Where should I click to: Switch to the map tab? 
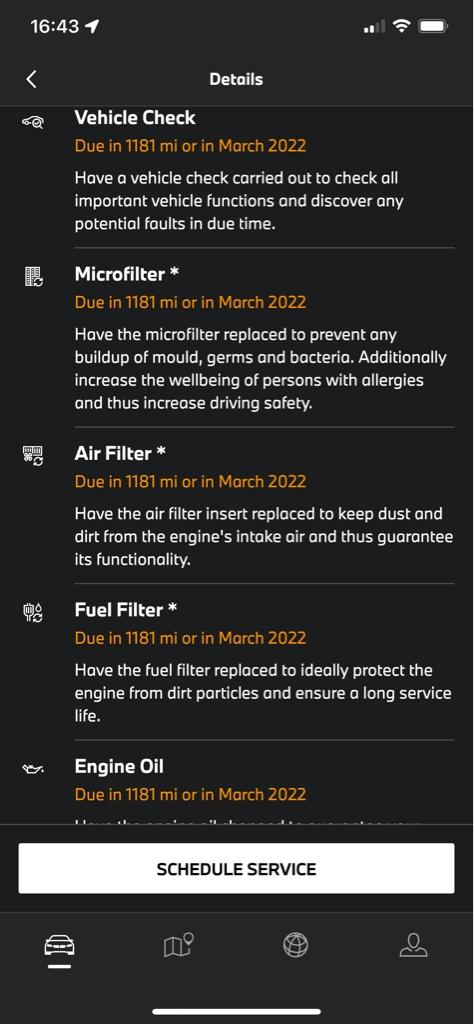[x=178, y=945]
